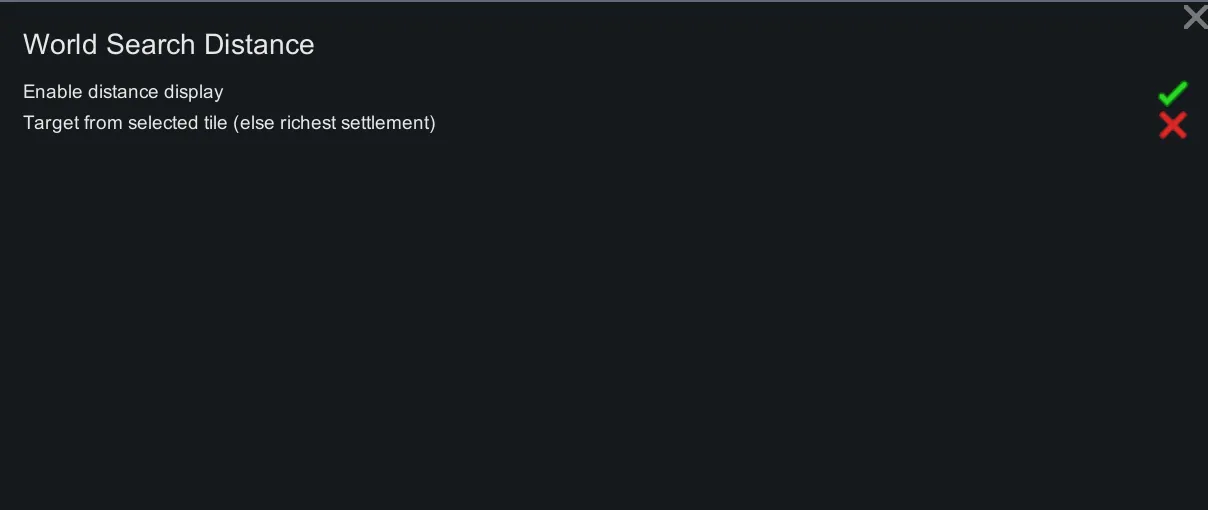The image size is (1208, 510).
Task: Click the "World Search Distance" title heading
Action: coord(168,45)
